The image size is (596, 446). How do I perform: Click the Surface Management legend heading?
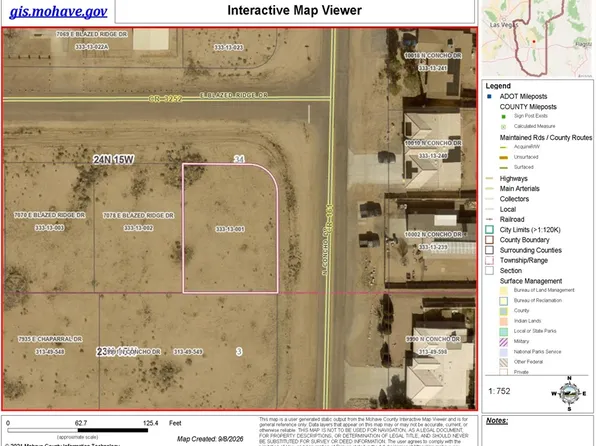pyautogui.click(x=531, y=281)
